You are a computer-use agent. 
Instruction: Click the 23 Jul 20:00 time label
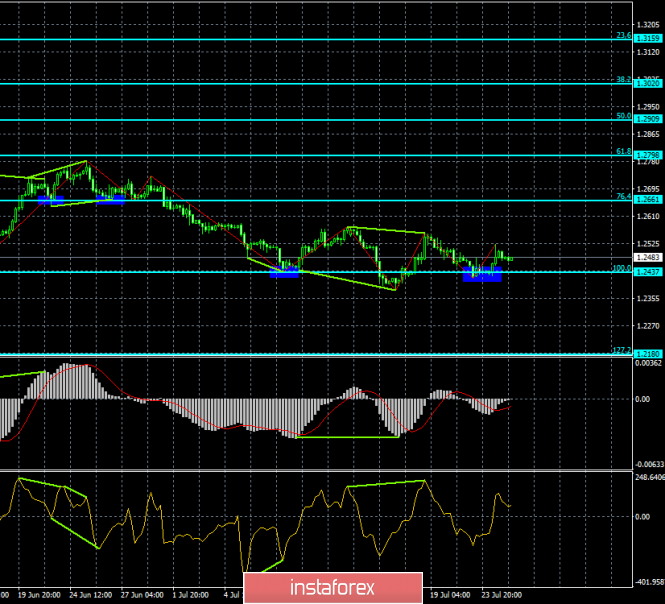tap(502, 595)
